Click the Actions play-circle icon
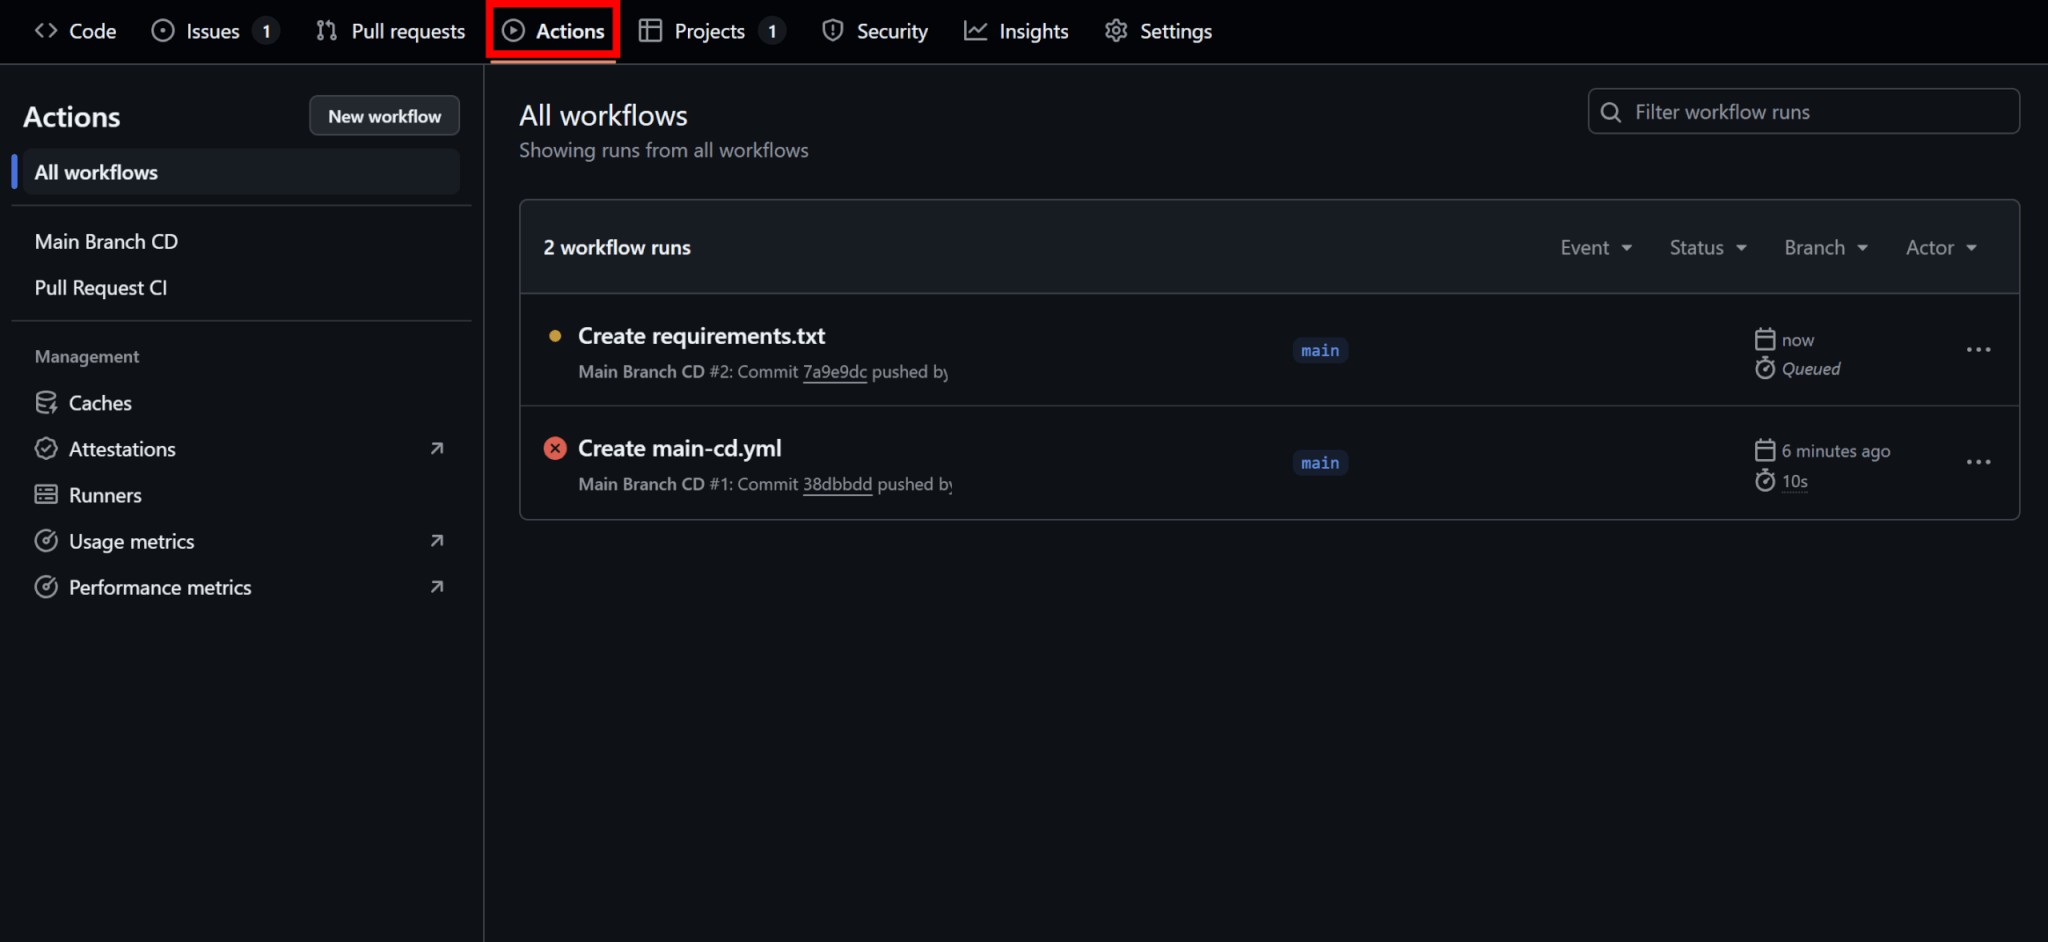 tap(513, 31)
